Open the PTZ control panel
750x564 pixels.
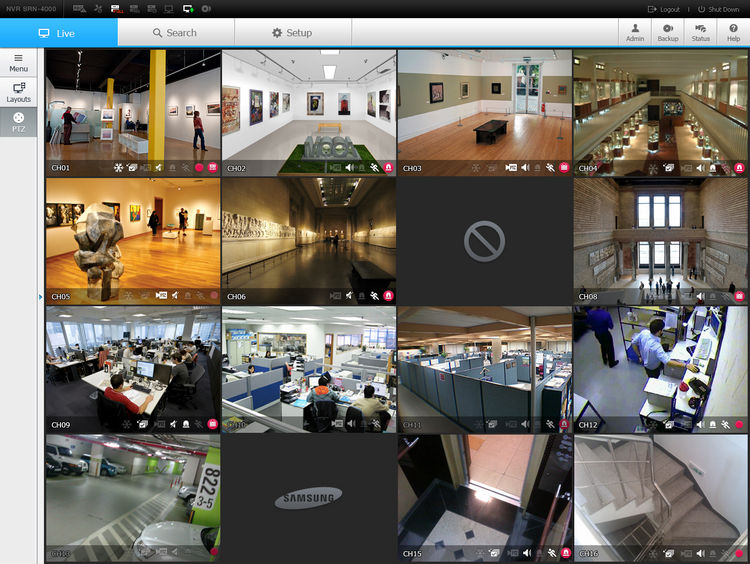coord(18,122)
